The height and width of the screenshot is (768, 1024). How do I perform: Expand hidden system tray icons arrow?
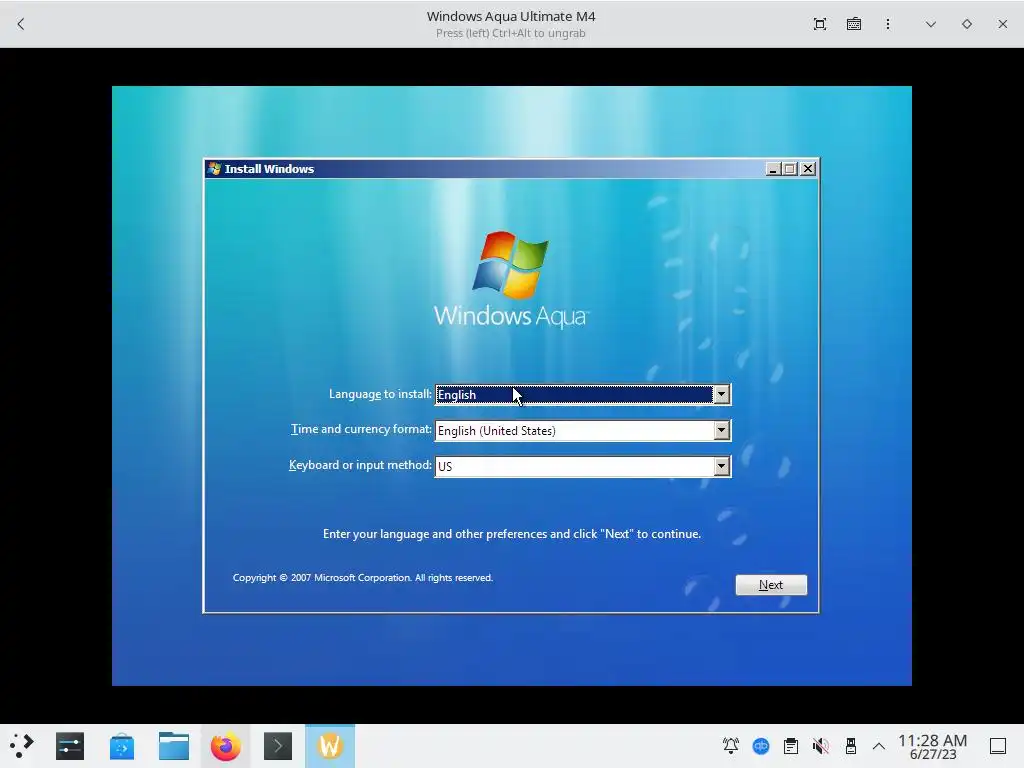(x=879, y=746)
